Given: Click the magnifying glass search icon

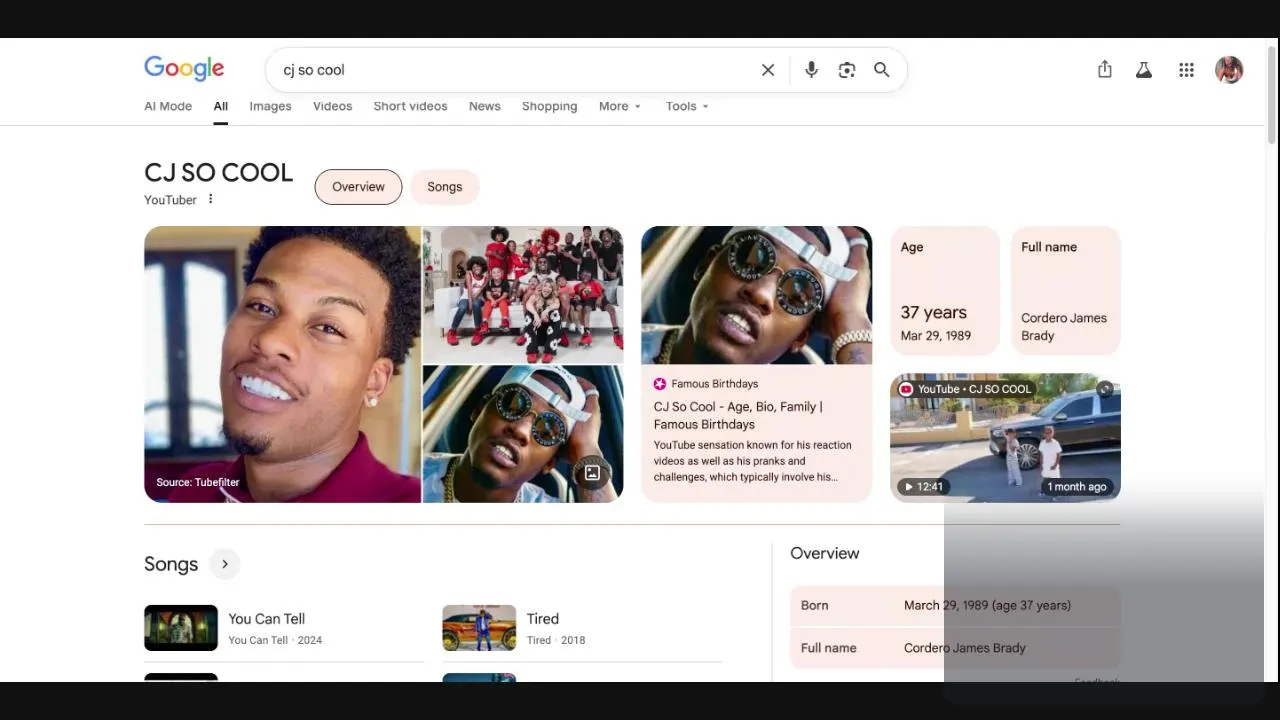Looking at the screenshot, I should [881, 70].
